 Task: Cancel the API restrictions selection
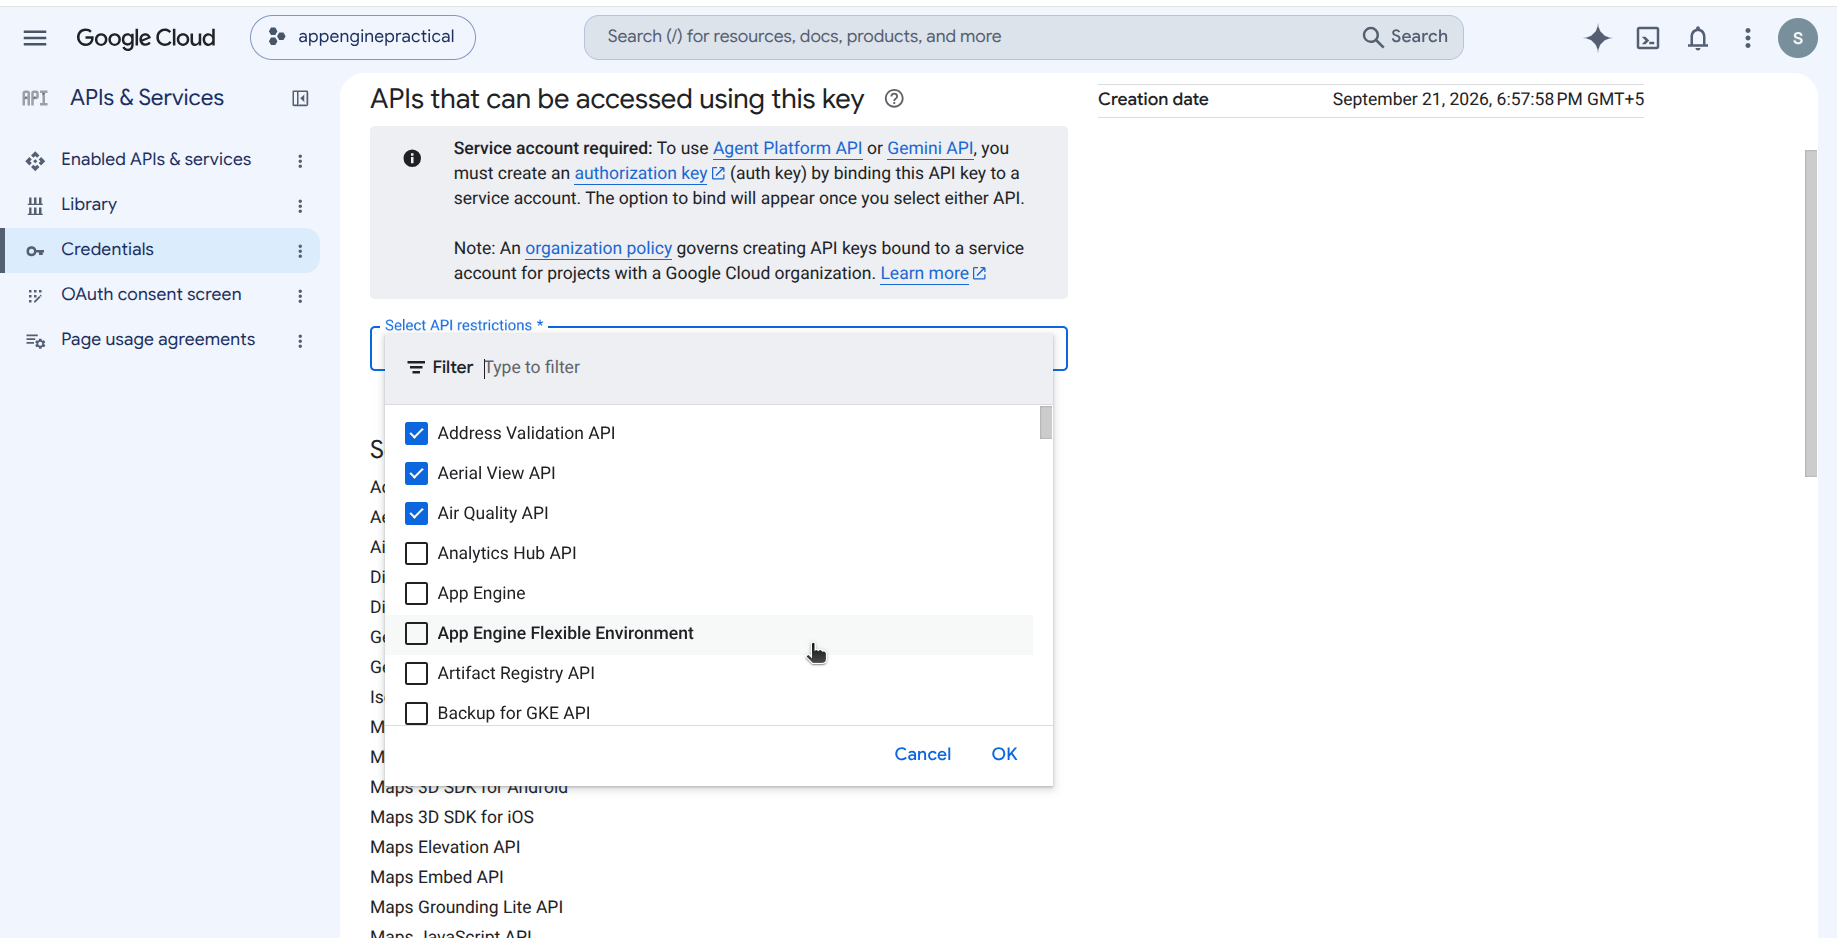coord(922,754)
